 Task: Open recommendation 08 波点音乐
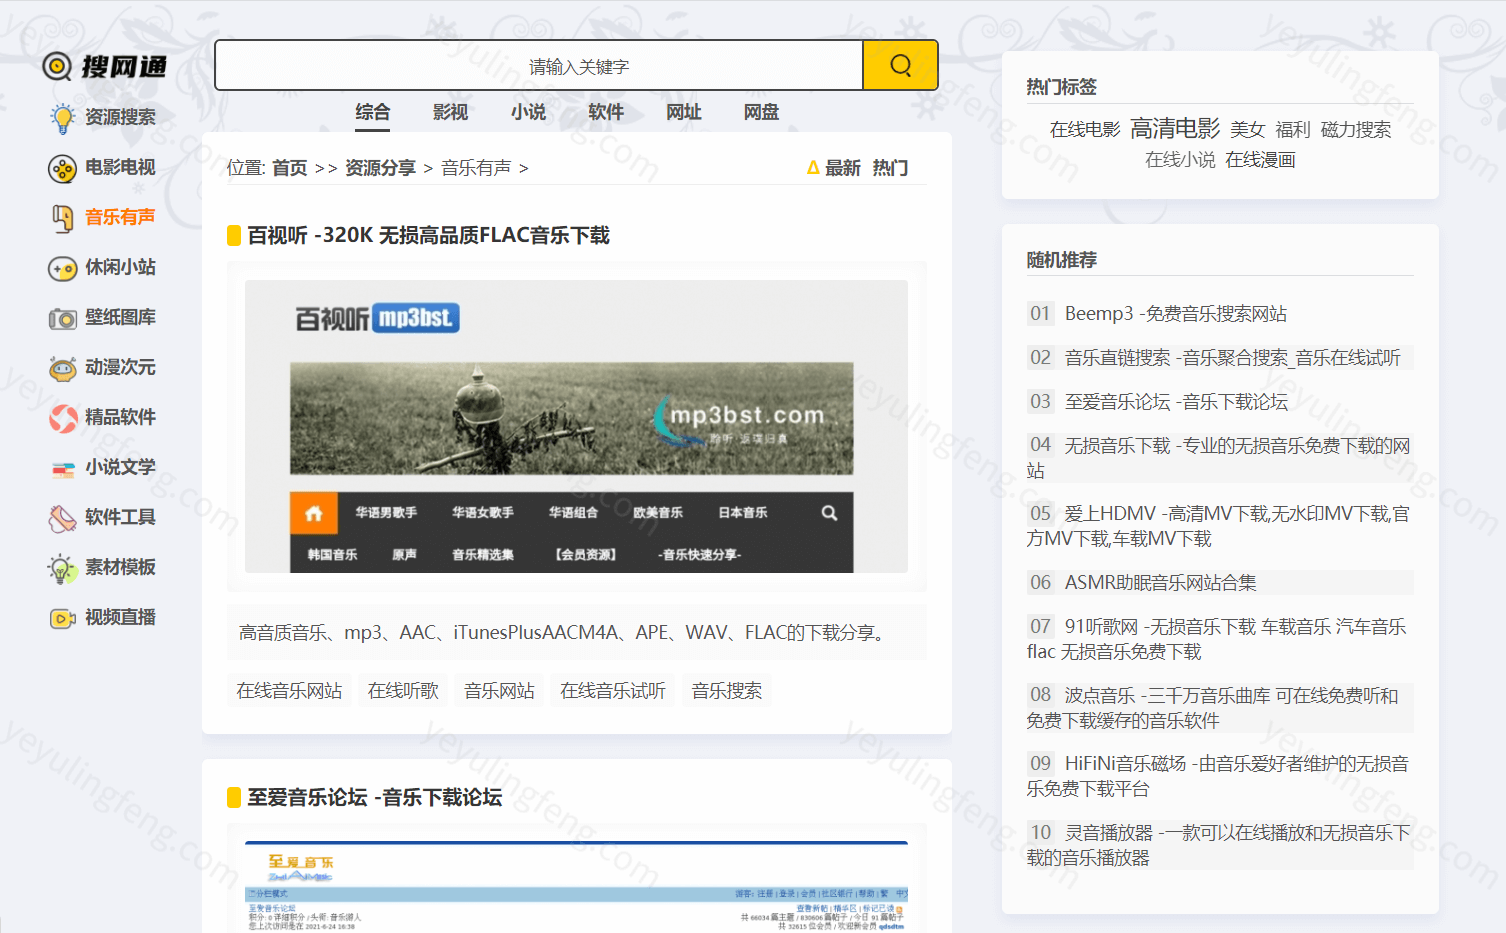point(1220,707)
